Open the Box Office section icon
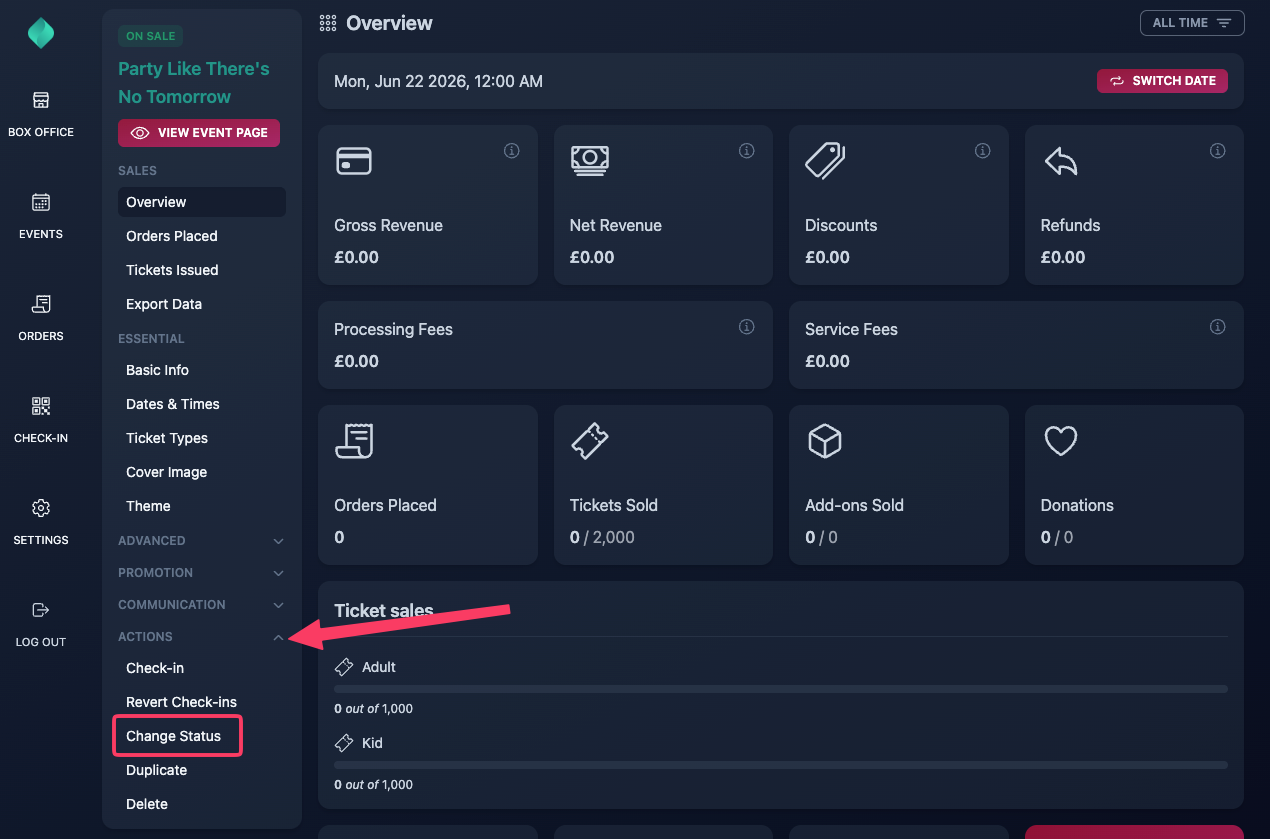 [41, 100]
